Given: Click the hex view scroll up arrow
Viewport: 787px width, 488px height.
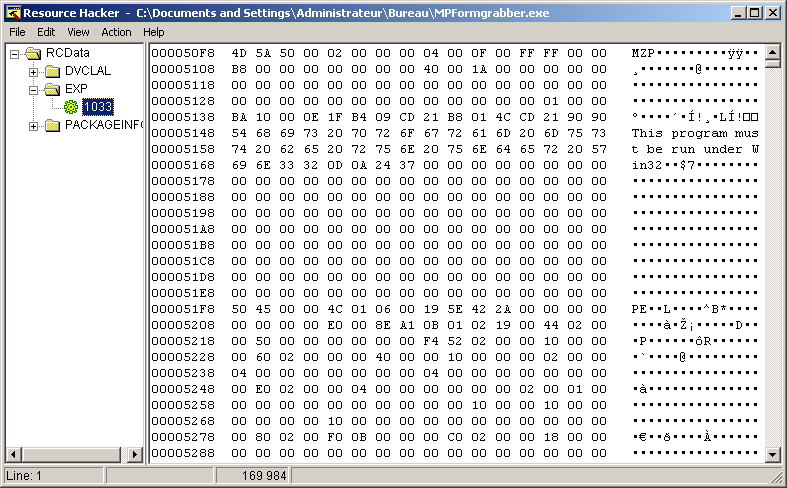Looking at the screenshot, I should [773, 52].
